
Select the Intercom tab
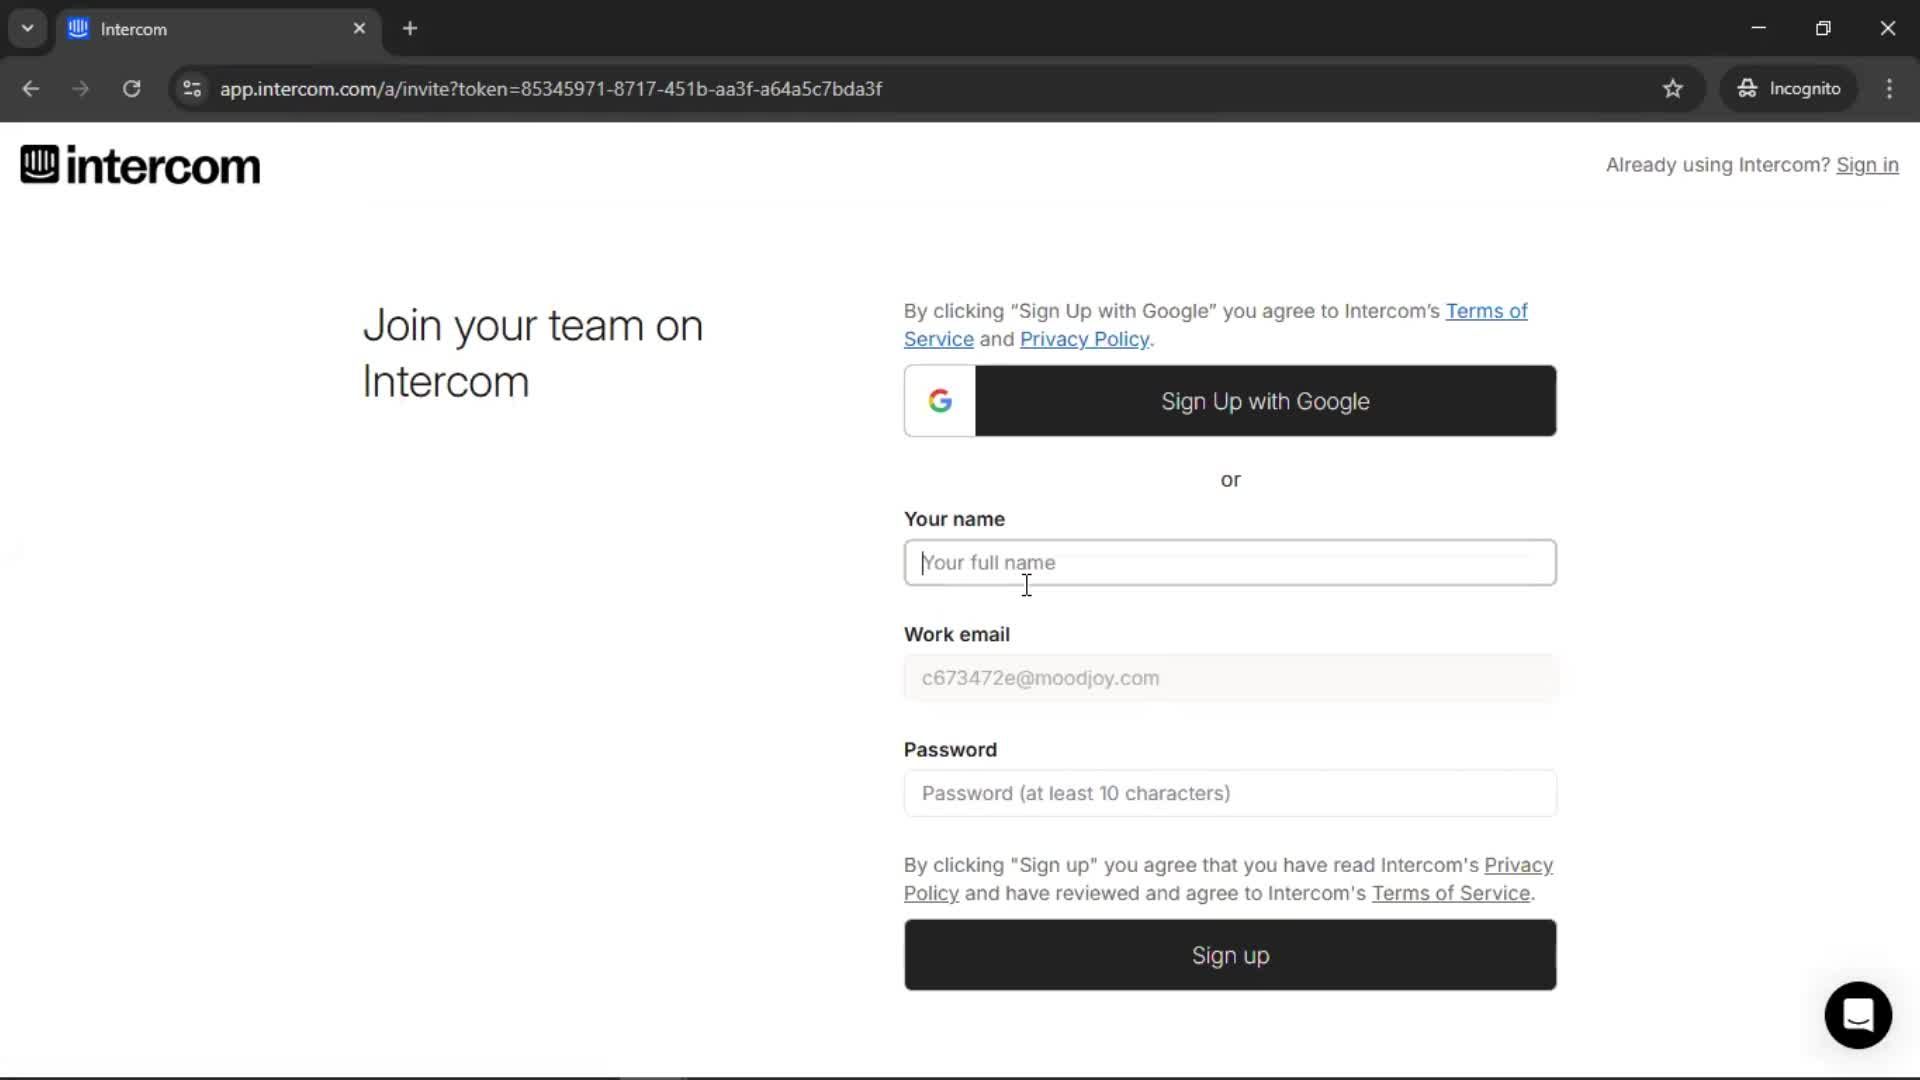[x=218, y=29]
